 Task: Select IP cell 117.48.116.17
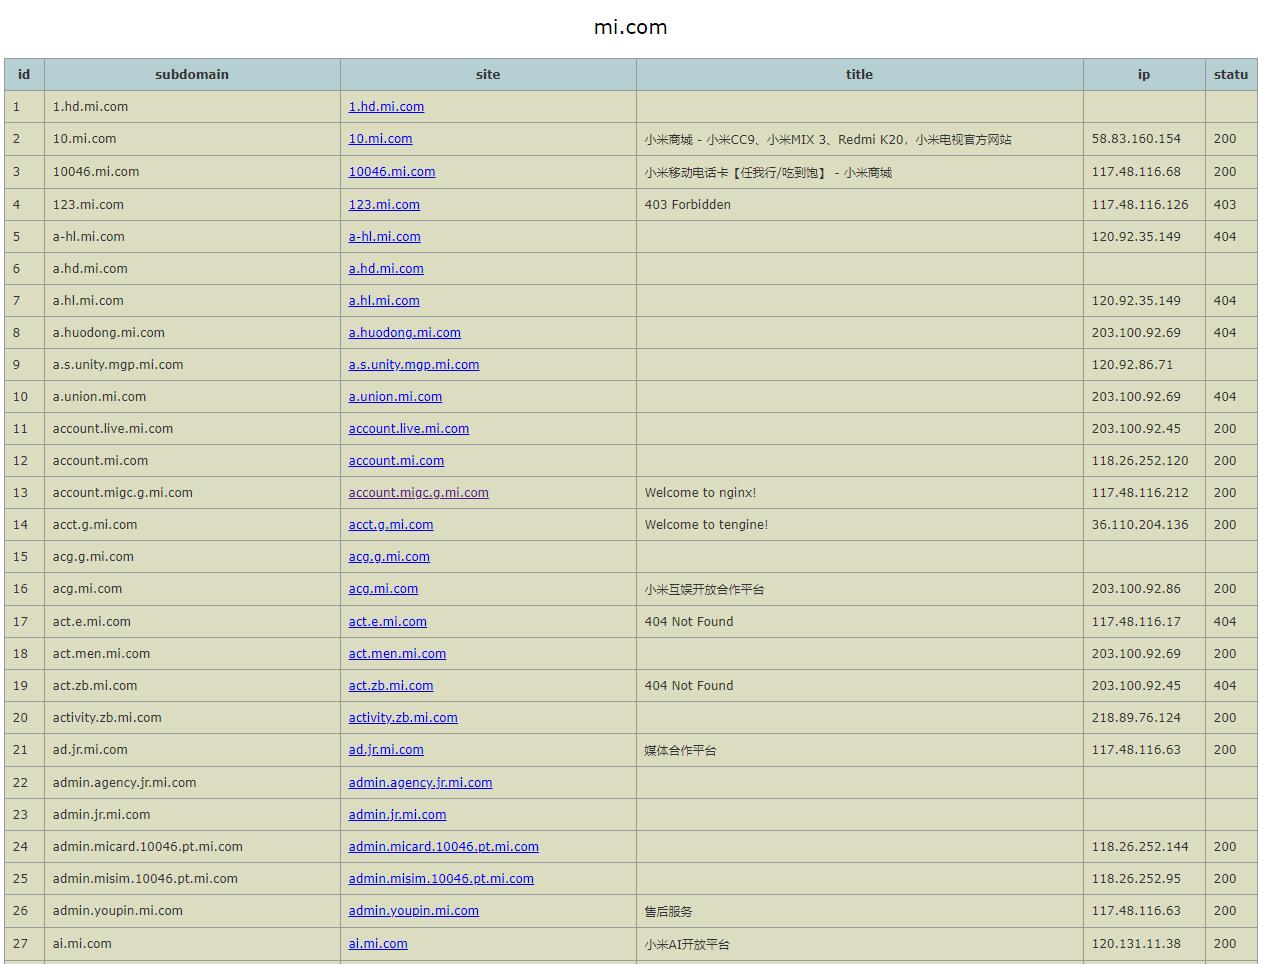click(1144, 621)
